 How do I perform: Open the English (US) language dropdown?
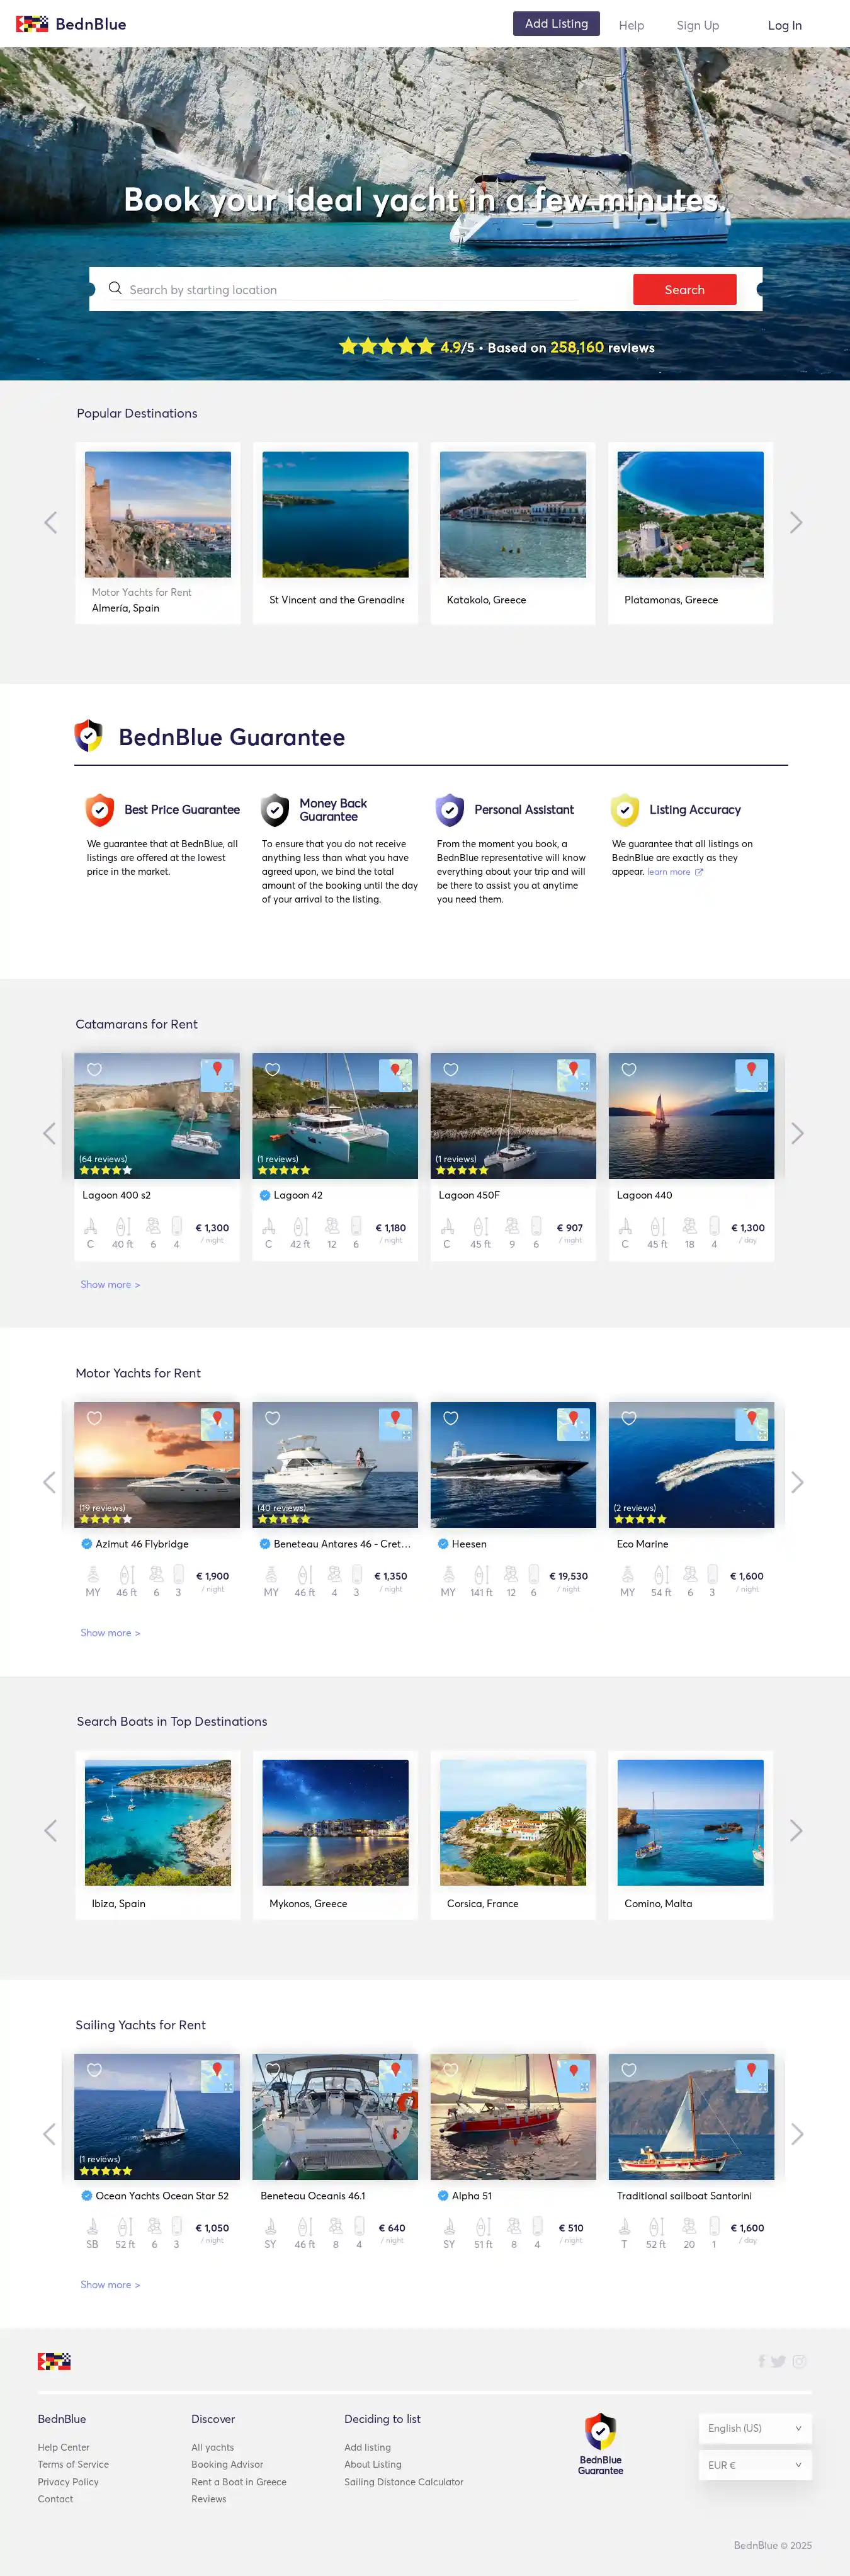(754, 2428)
